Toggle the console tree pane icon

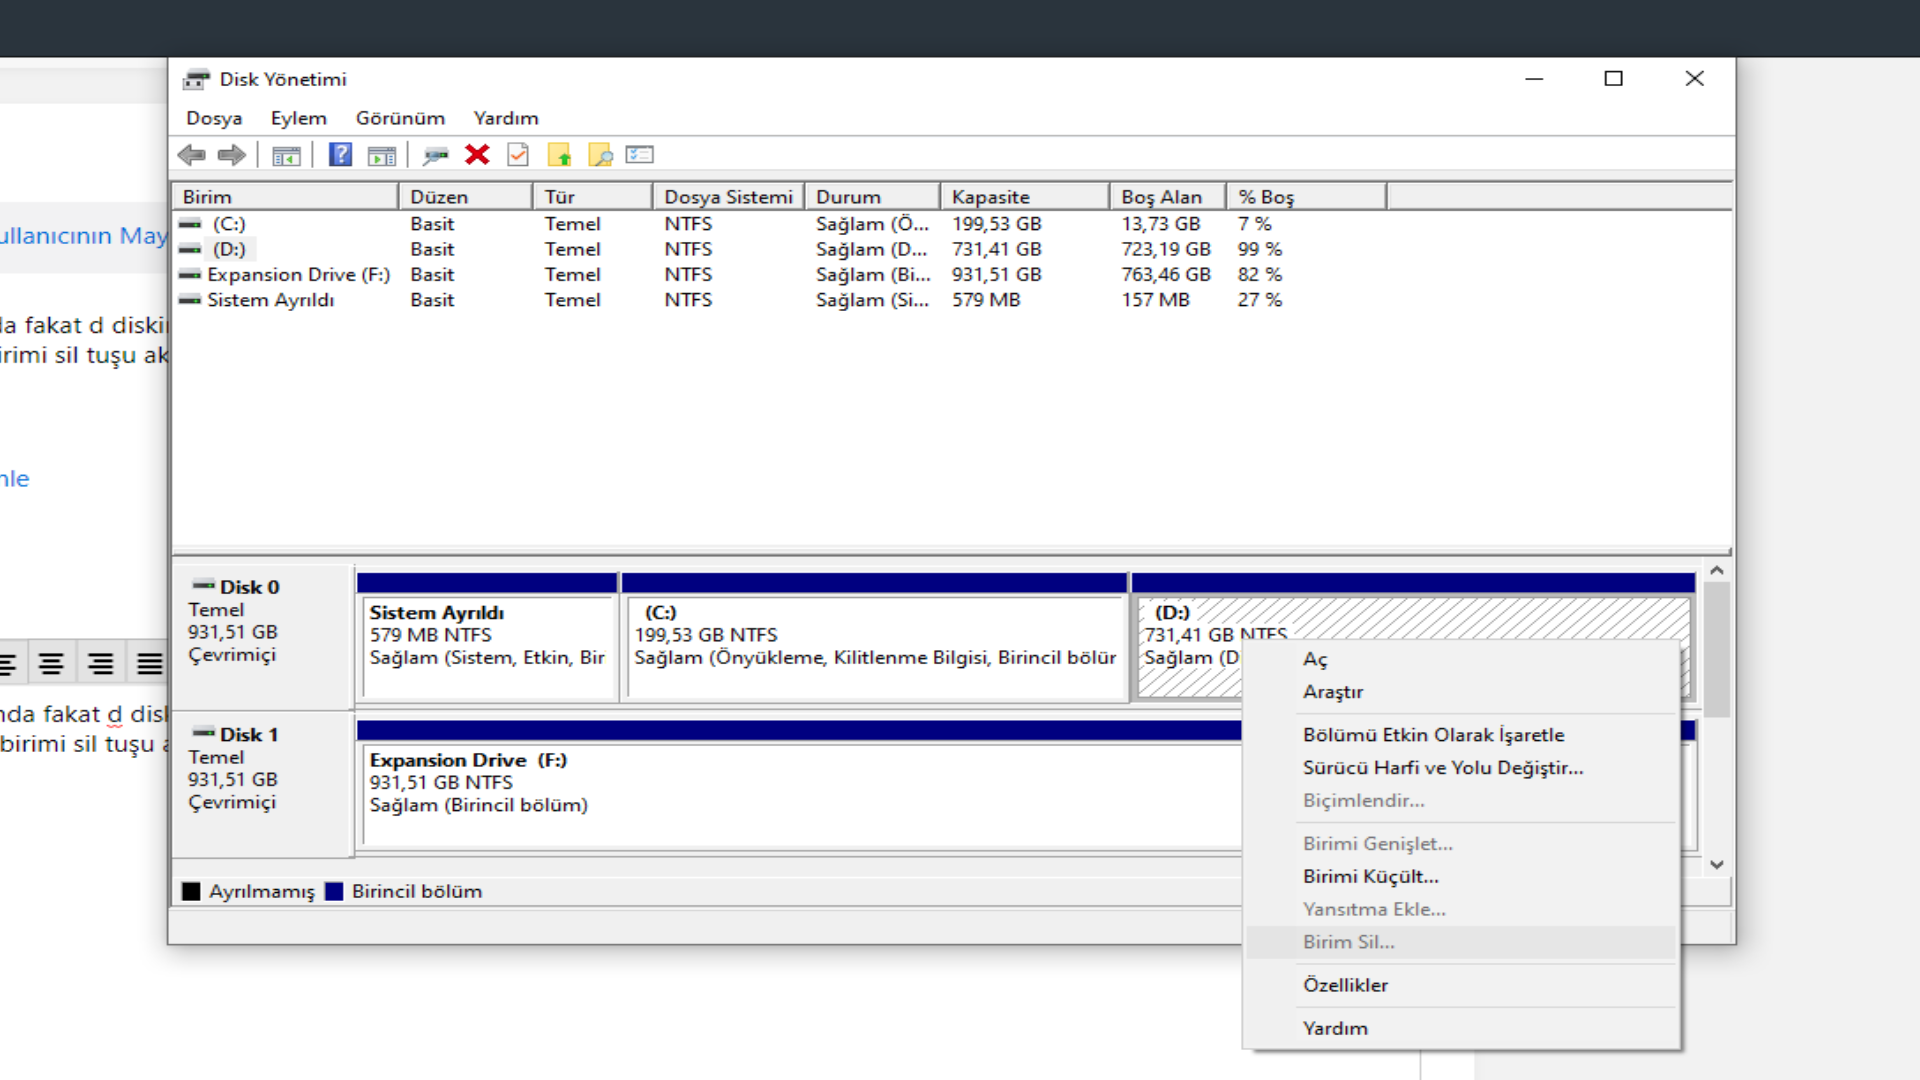tap(286, 155)
